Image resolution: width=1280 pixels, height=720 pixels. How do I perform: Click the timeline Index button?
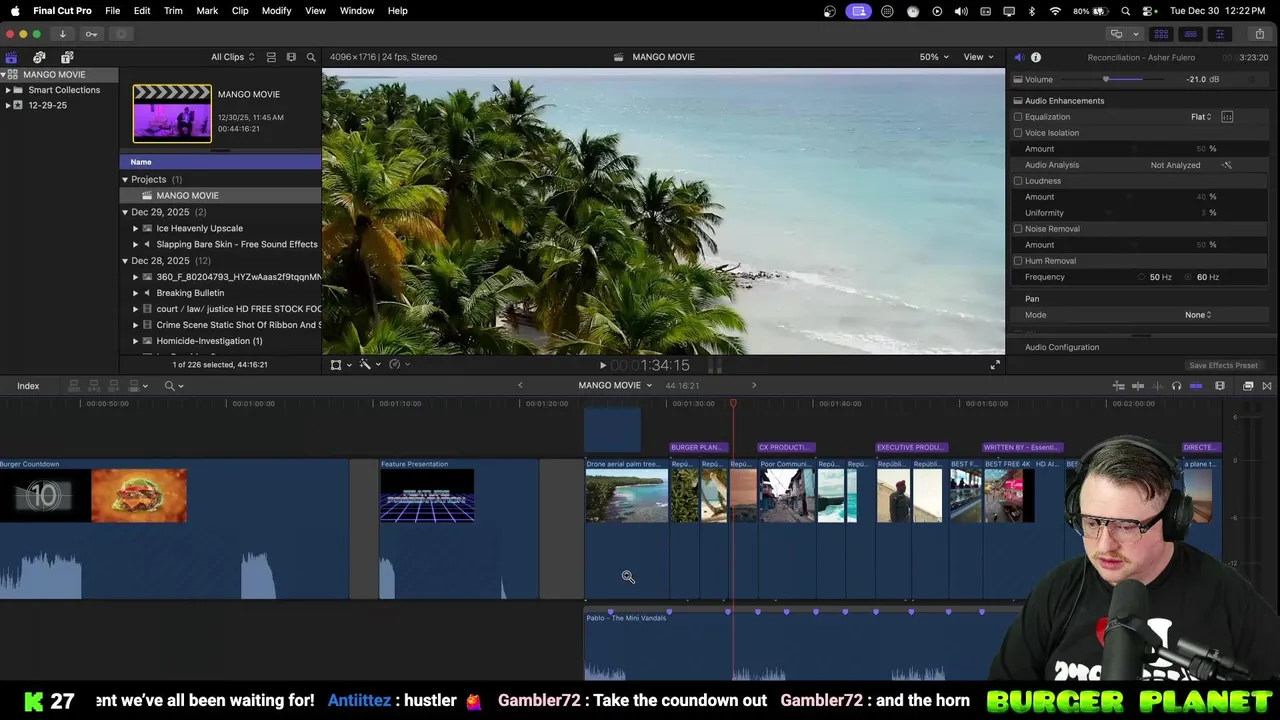pyautogui.click(x=28, y=386)
